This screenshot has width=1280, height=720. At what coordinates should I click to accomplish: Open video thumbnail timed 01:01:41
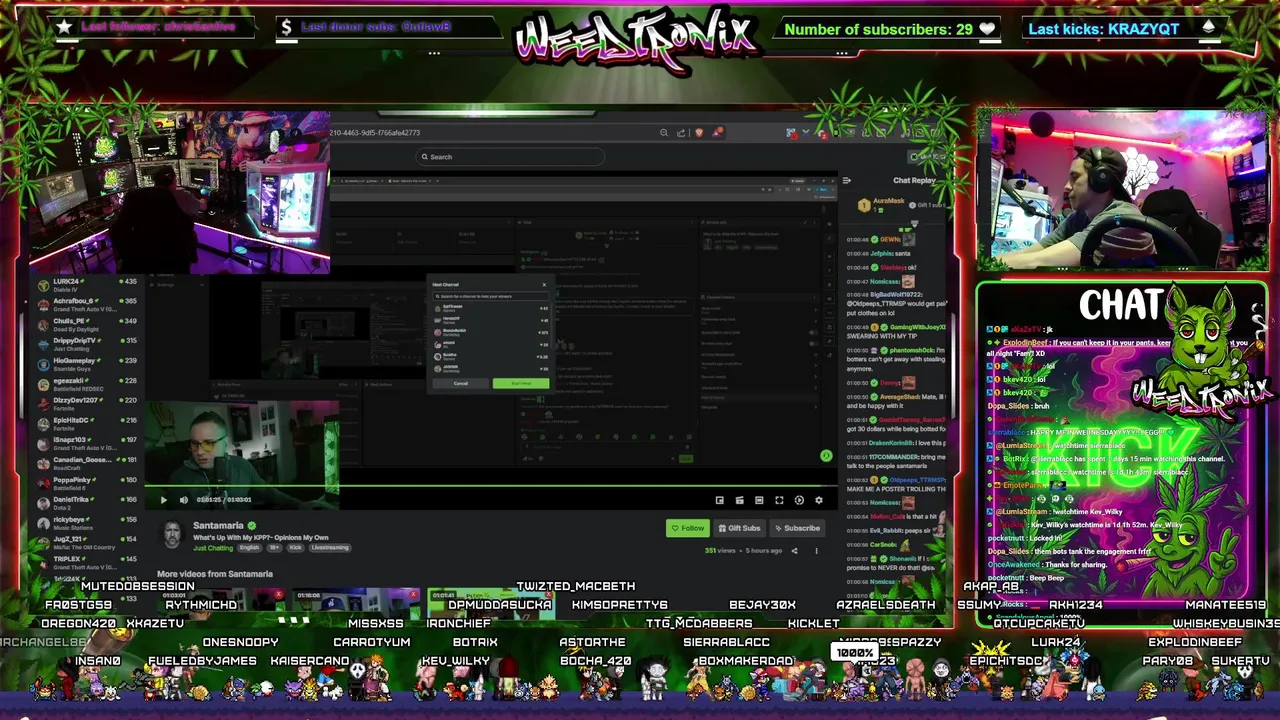490,603
